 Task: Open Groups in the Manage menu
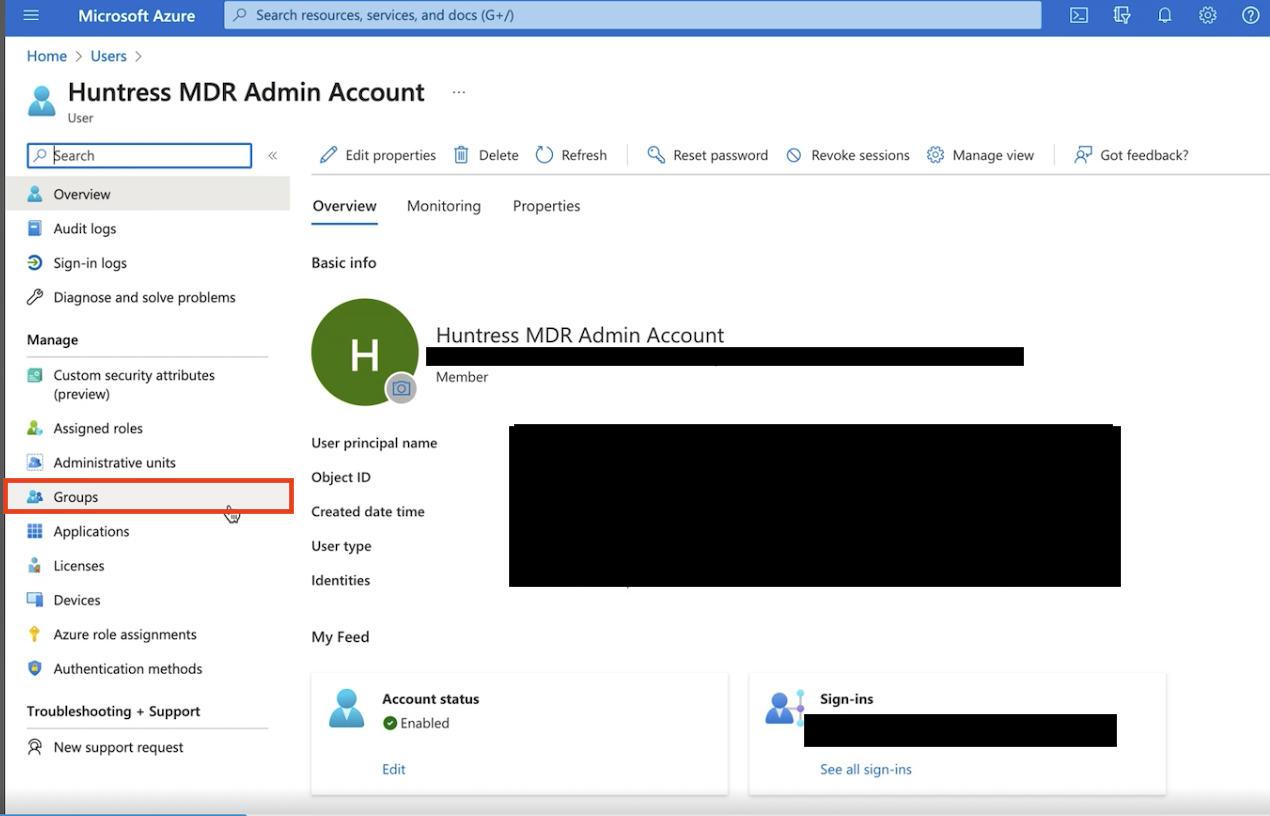pyautogui.click(x=76, y=497)
